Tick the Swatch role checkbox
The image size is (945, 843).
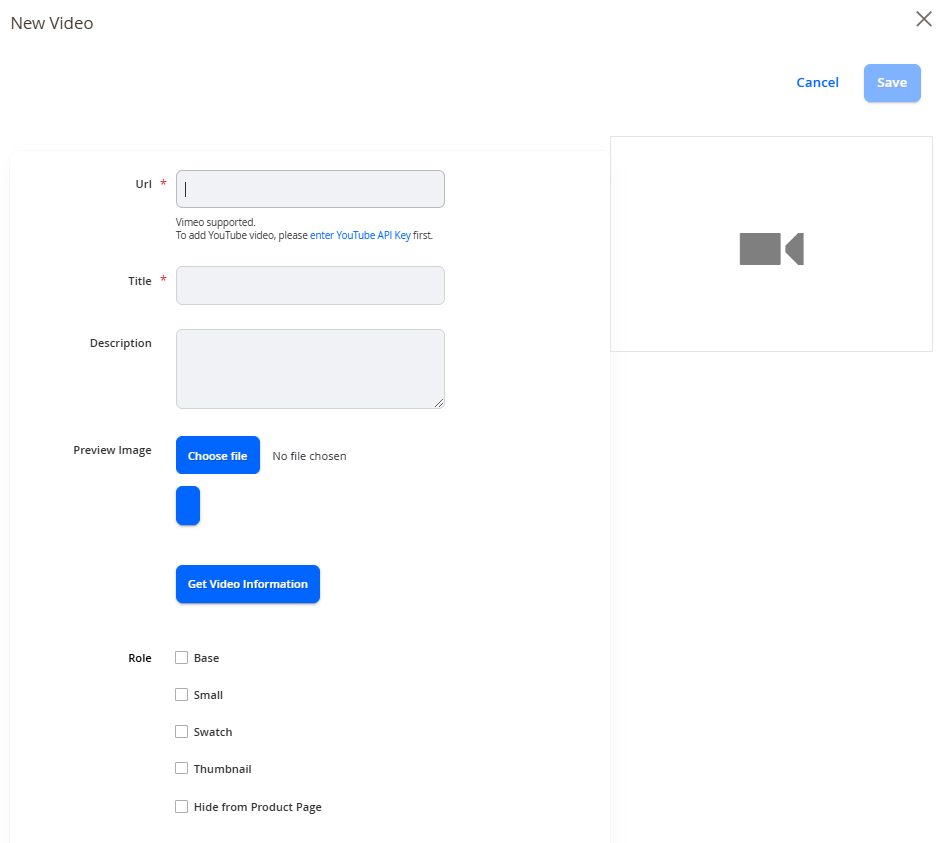coord(181,732)
